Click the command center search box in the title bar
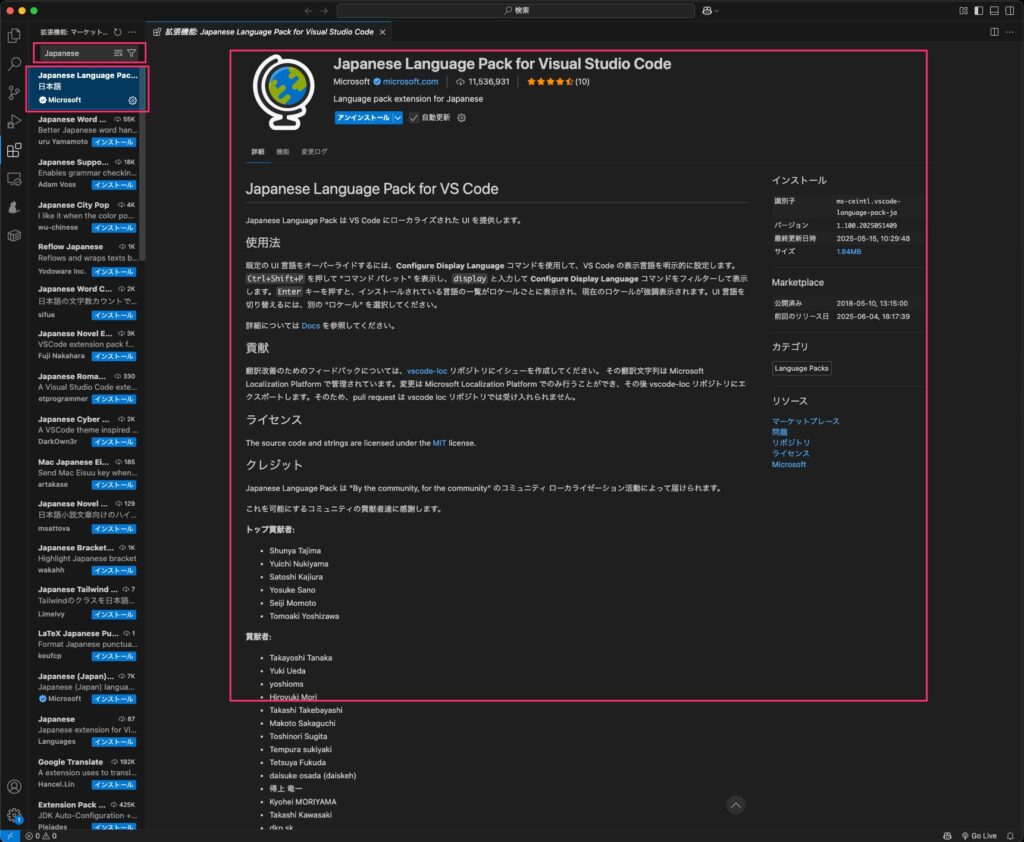This screenshot has width=1024, height=842. pyautogui.click(x=516, y=10)
